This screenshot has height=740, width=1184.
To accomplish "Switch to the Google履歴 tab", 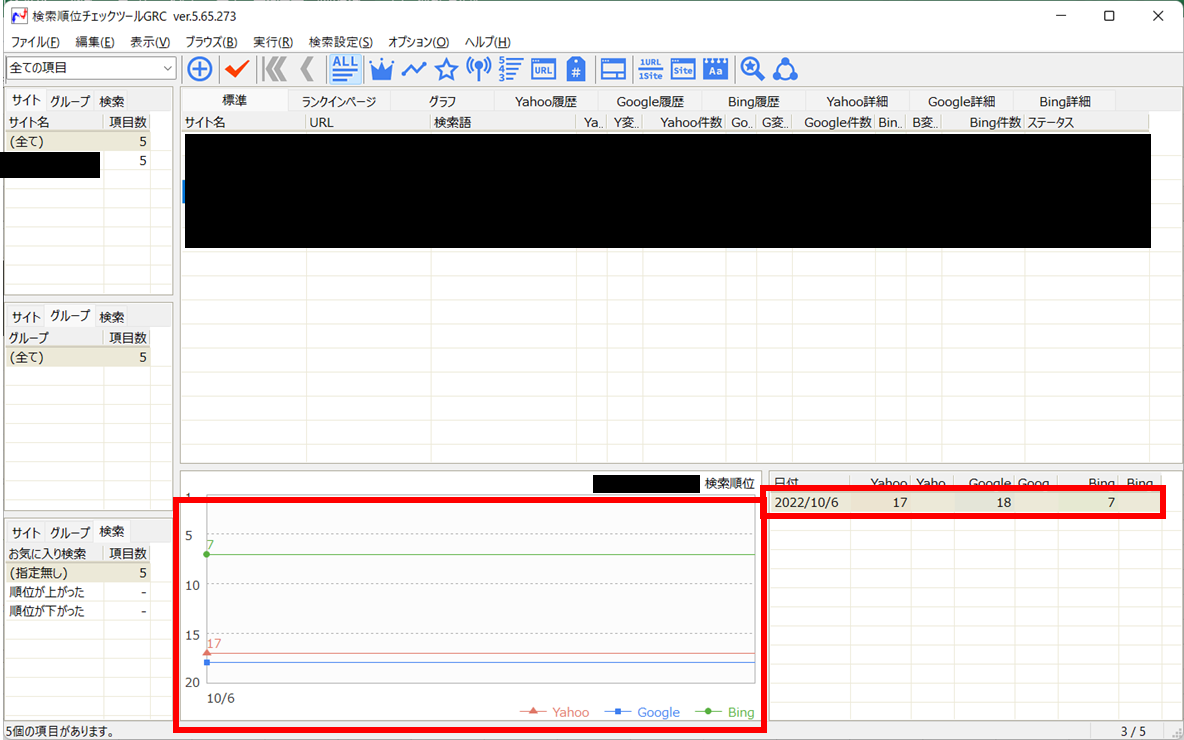I will [x=649, y=101].
